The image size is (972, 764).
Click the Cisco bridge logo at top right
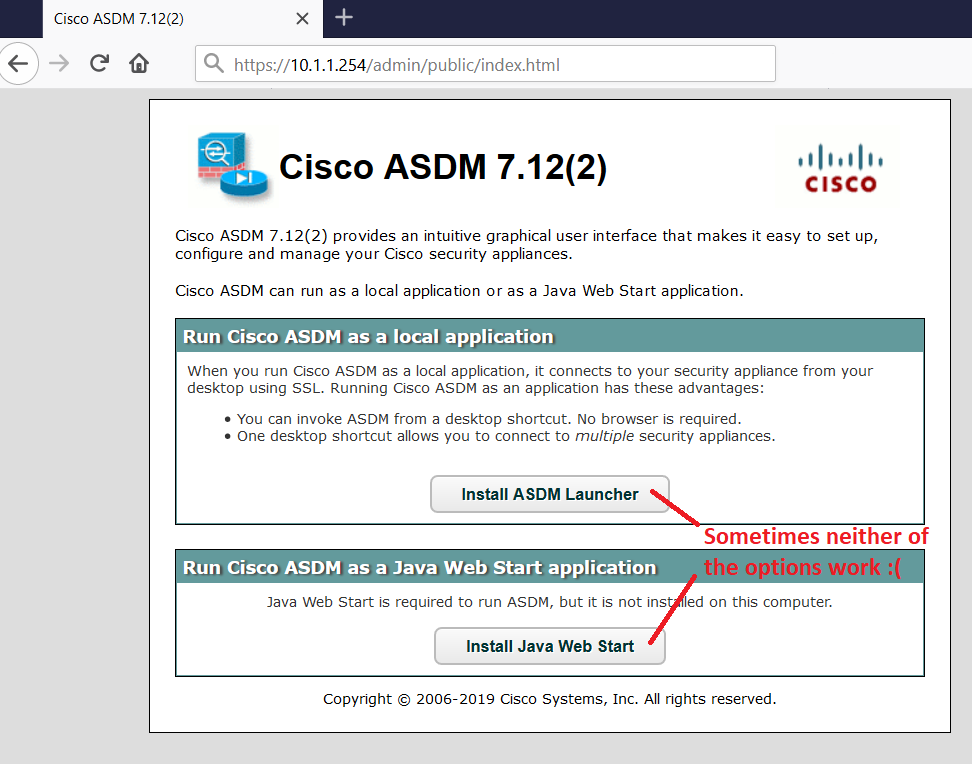point(836,165)
